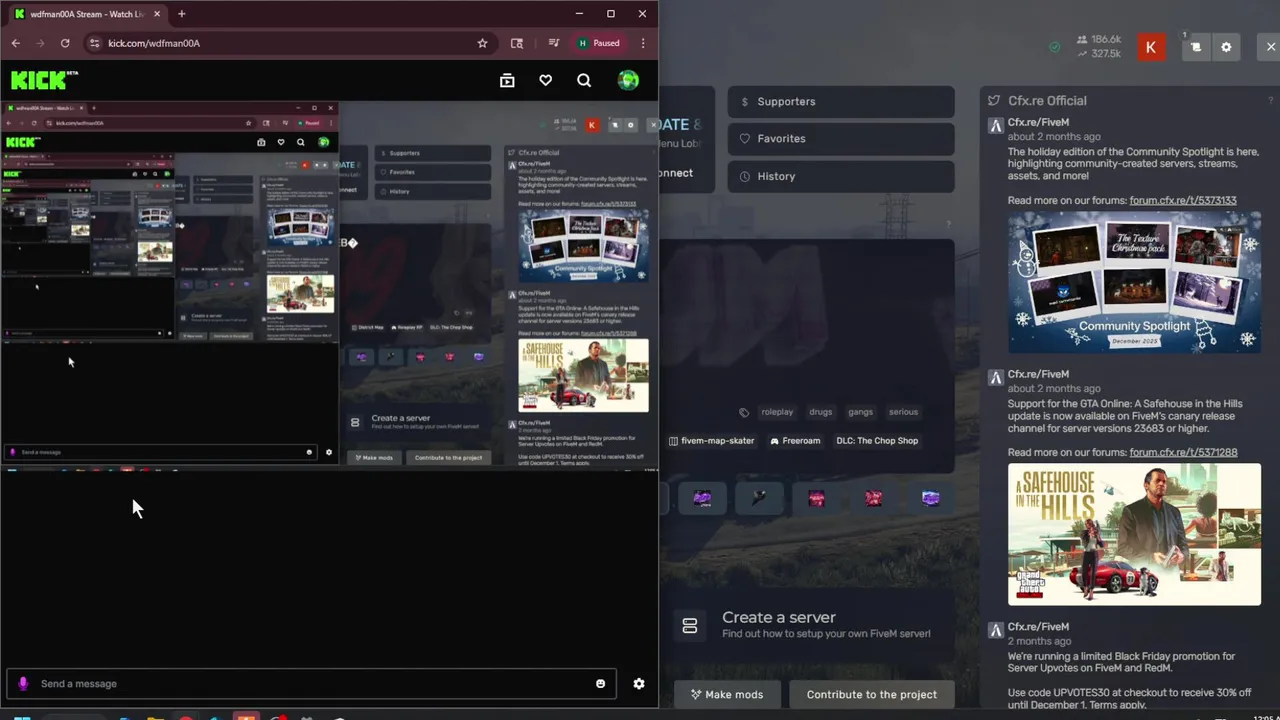Open the Chrome media controls icon
The height and width of the screenshot is (720, 1280).
[x=554, y=43]
